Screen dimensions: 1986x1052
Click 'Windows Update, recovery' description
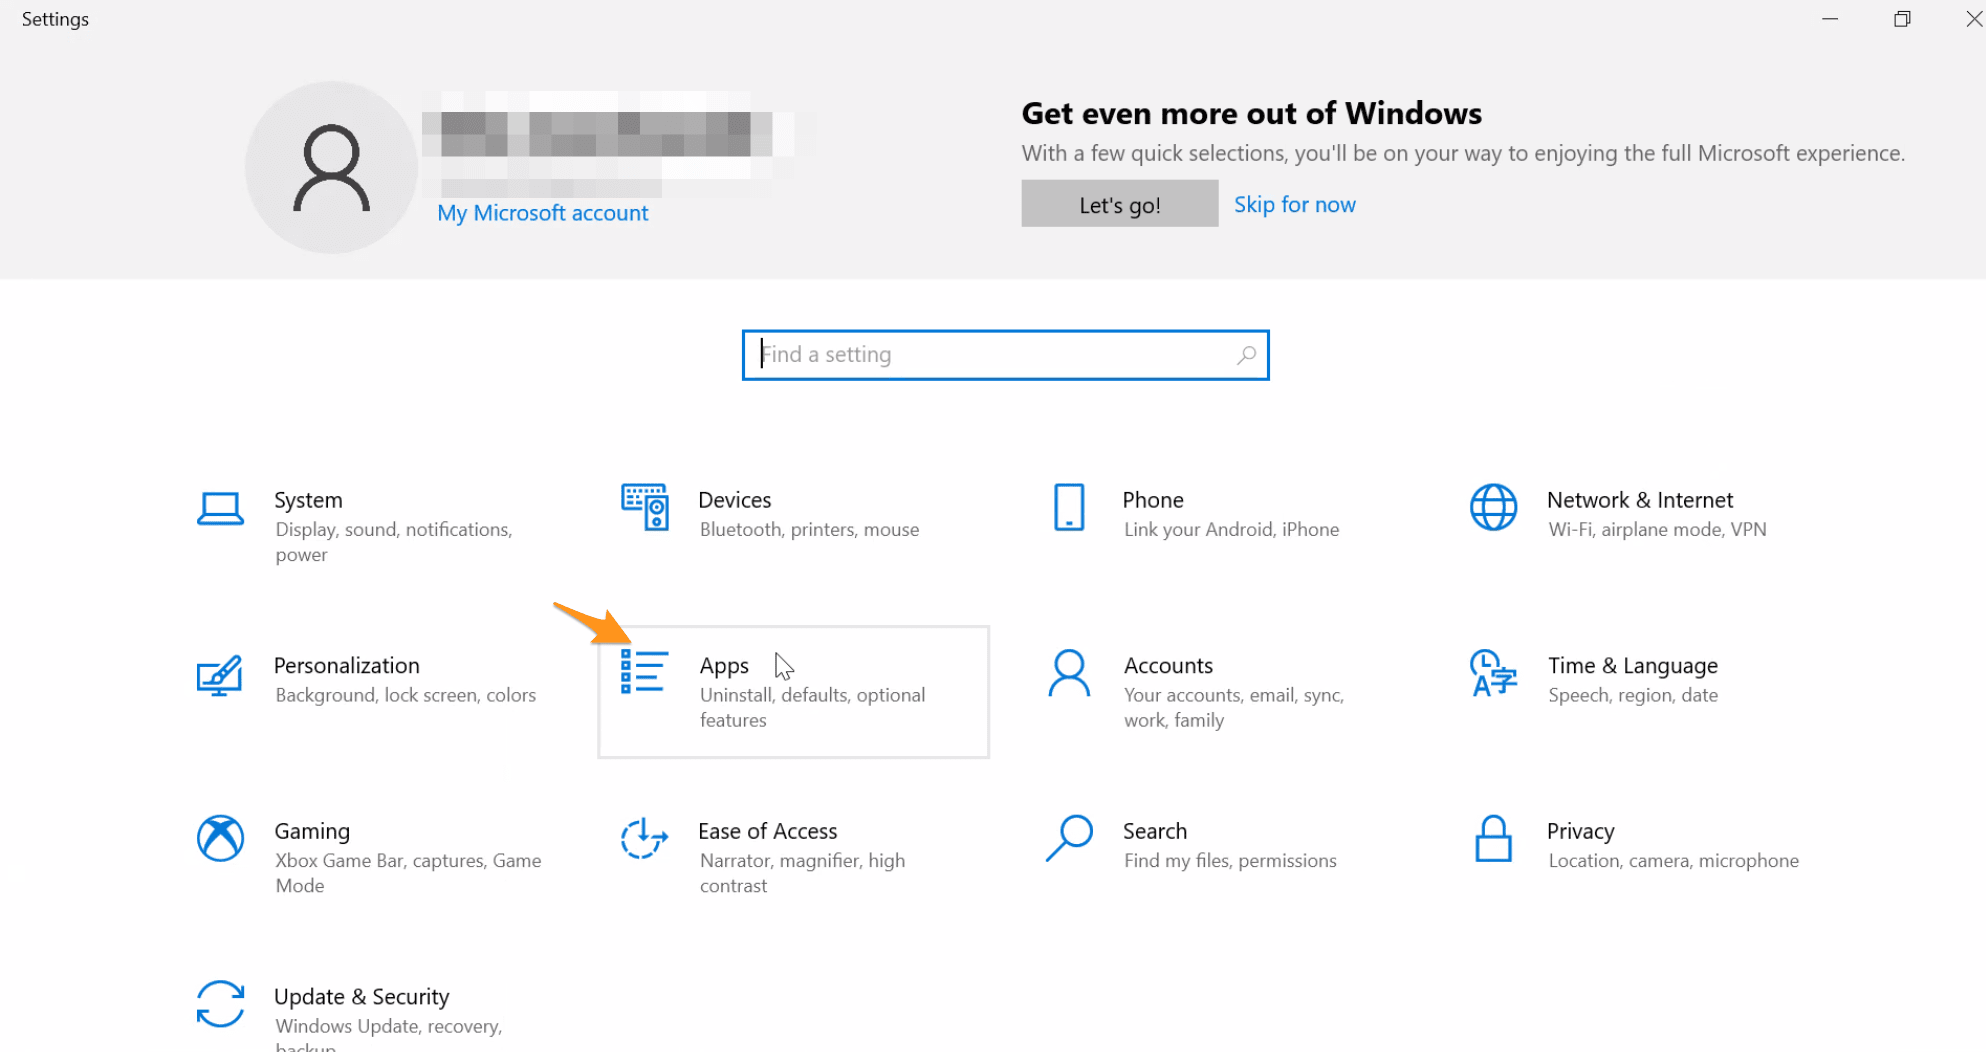[x=388, y=1034]
